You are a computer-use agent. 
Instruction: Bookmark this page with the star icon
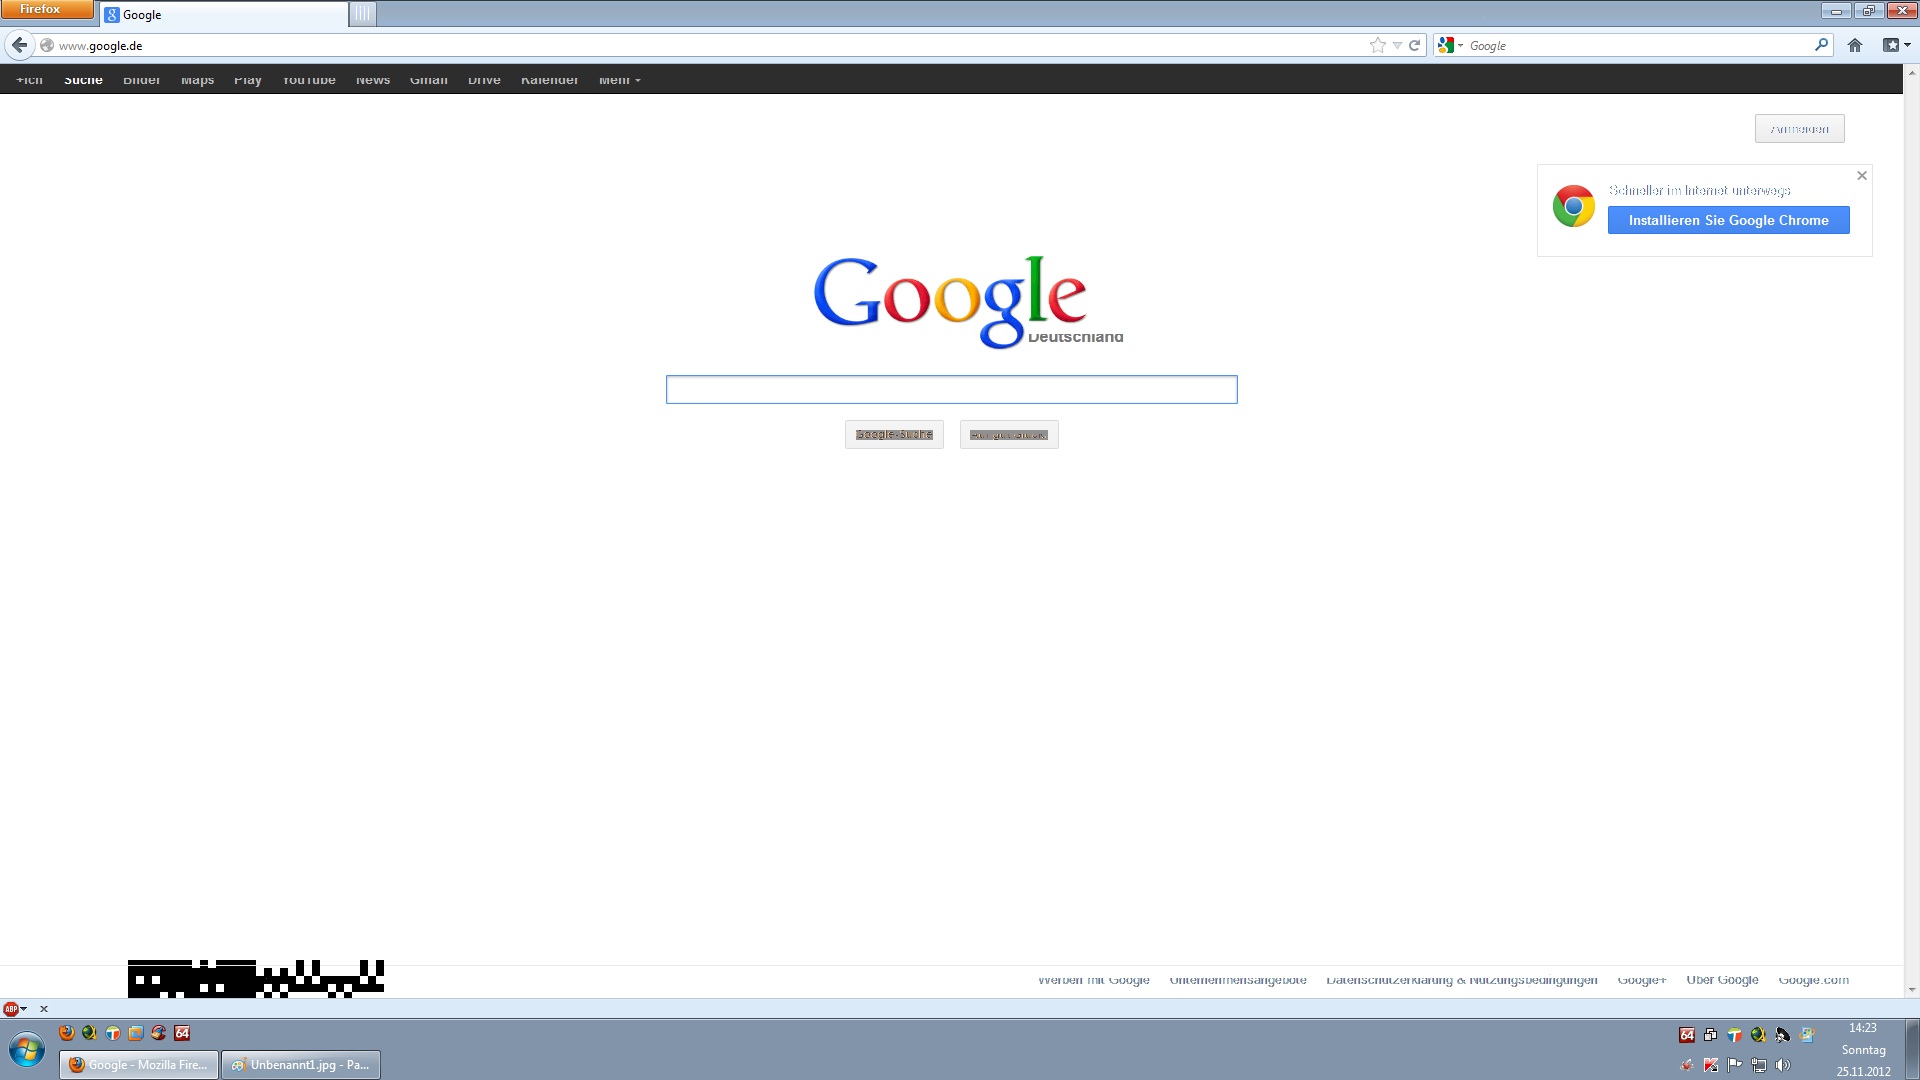click(1378, 45)
